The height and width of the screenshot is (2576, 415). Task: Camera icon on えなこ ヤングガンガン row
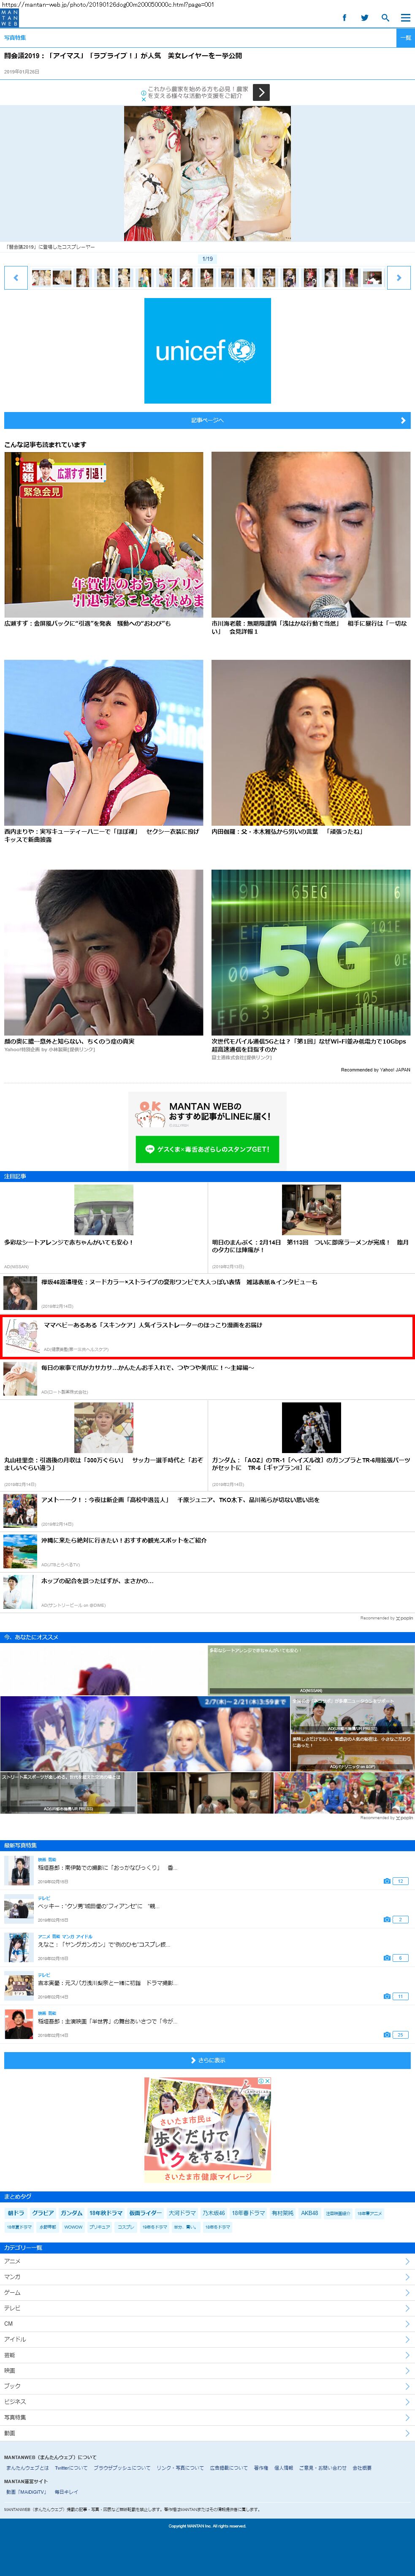(x=387, y=1957)
